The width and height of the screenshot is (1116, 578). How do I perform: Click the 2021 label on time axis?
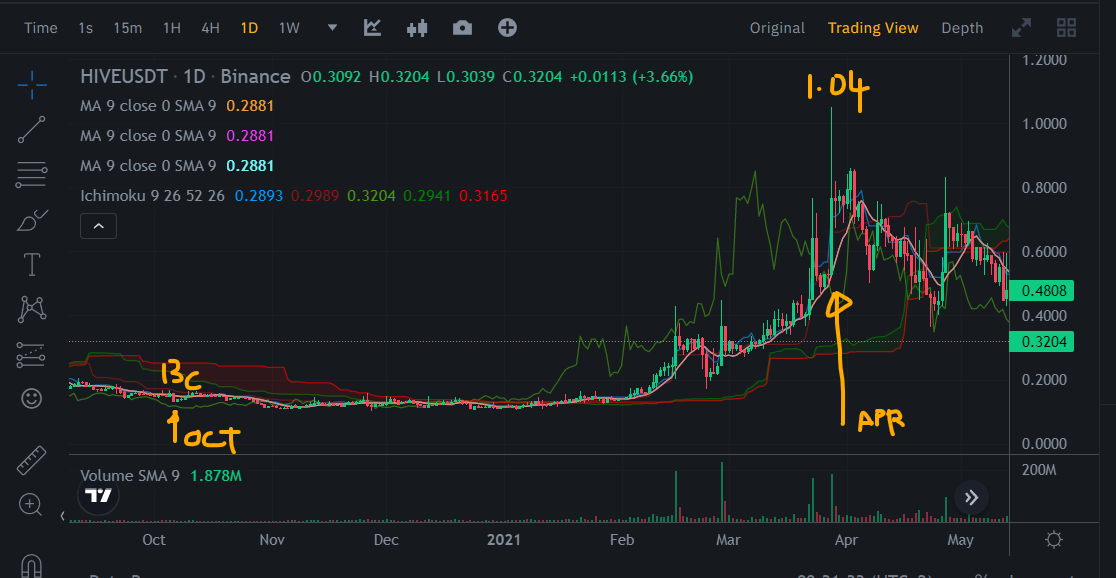(x=504, y=540)
